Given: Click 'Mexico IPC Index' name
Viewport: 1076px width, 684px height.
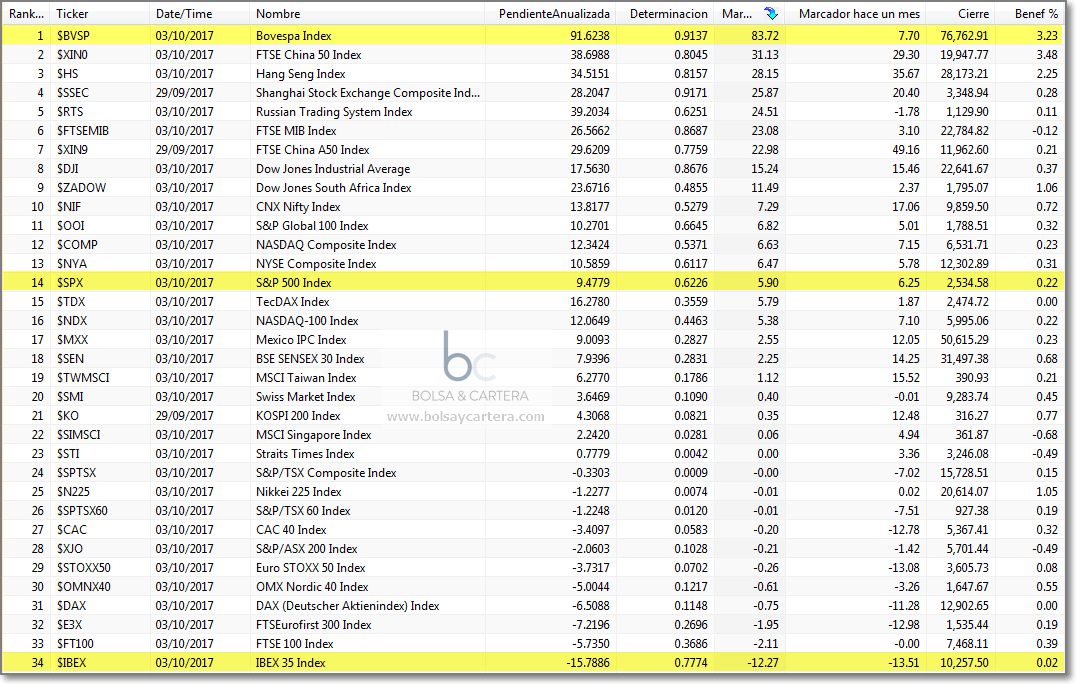Looking at the screenshot, I should (x=301, y=340).
